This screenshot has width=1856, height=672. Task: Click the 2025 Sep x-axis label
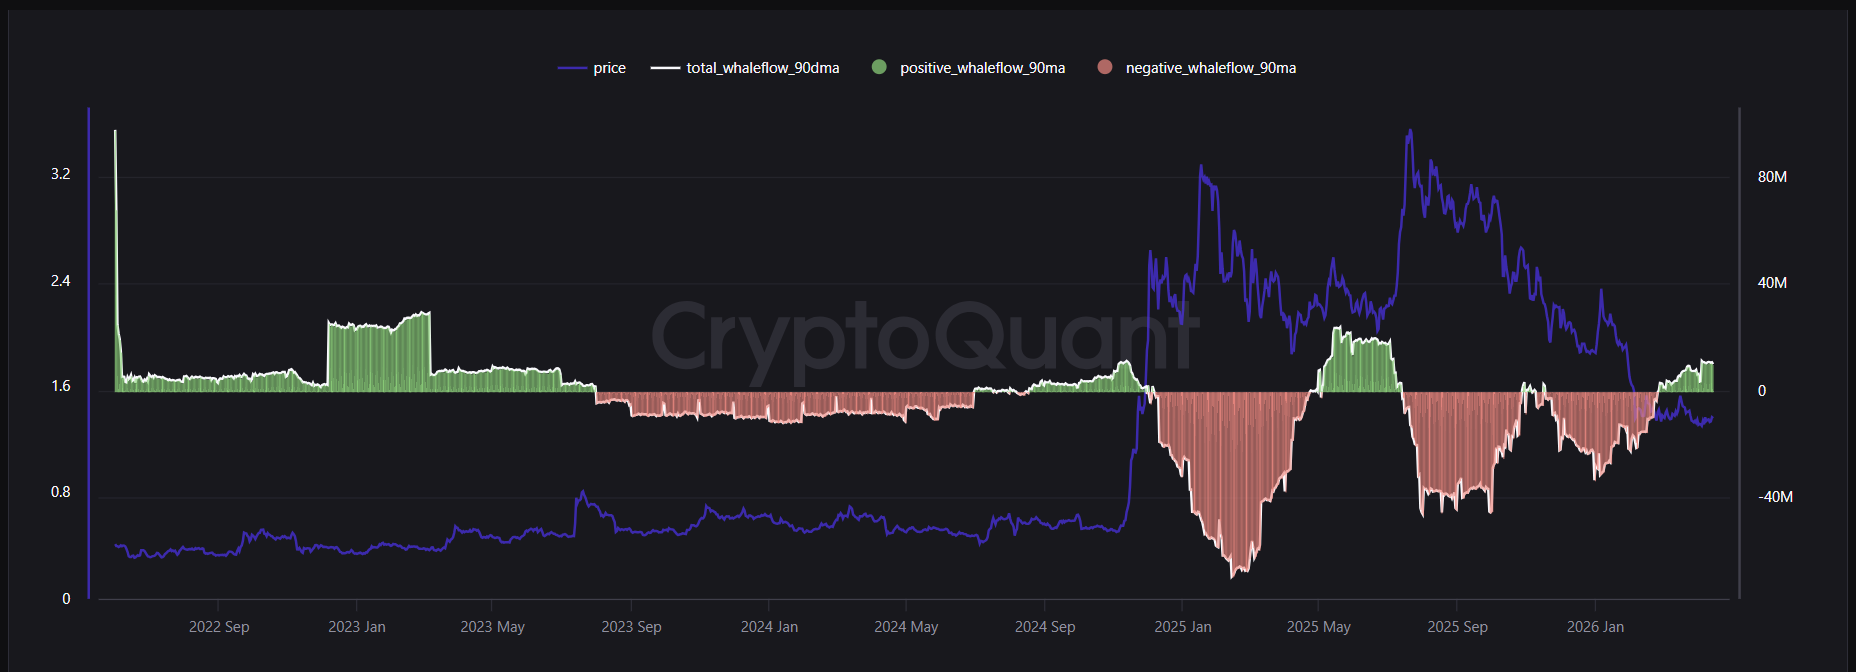(x=1457, y=627)
